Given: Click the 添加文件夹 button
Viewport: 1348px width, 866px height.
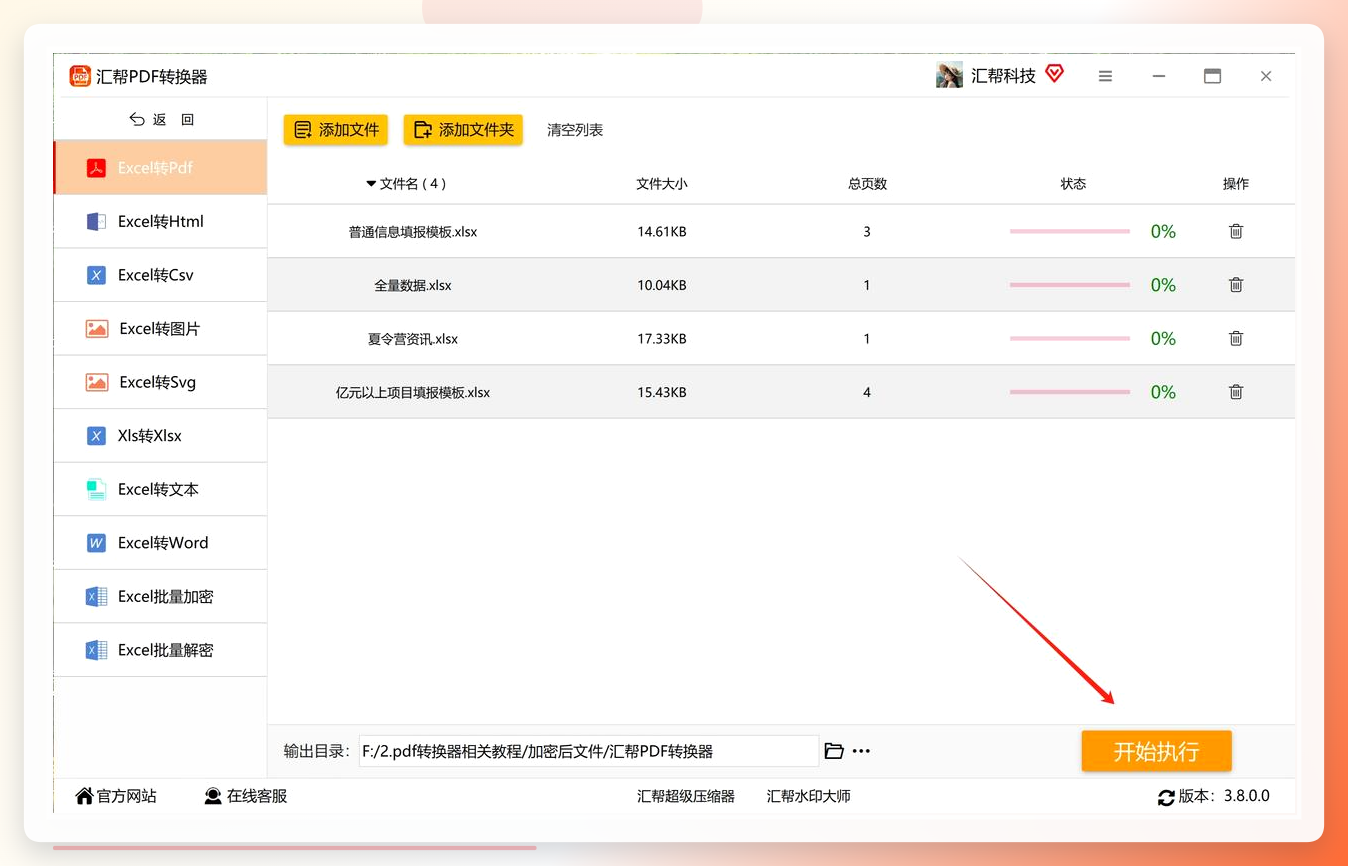Looking at the screenshot, I should click(x=463, y=130).
